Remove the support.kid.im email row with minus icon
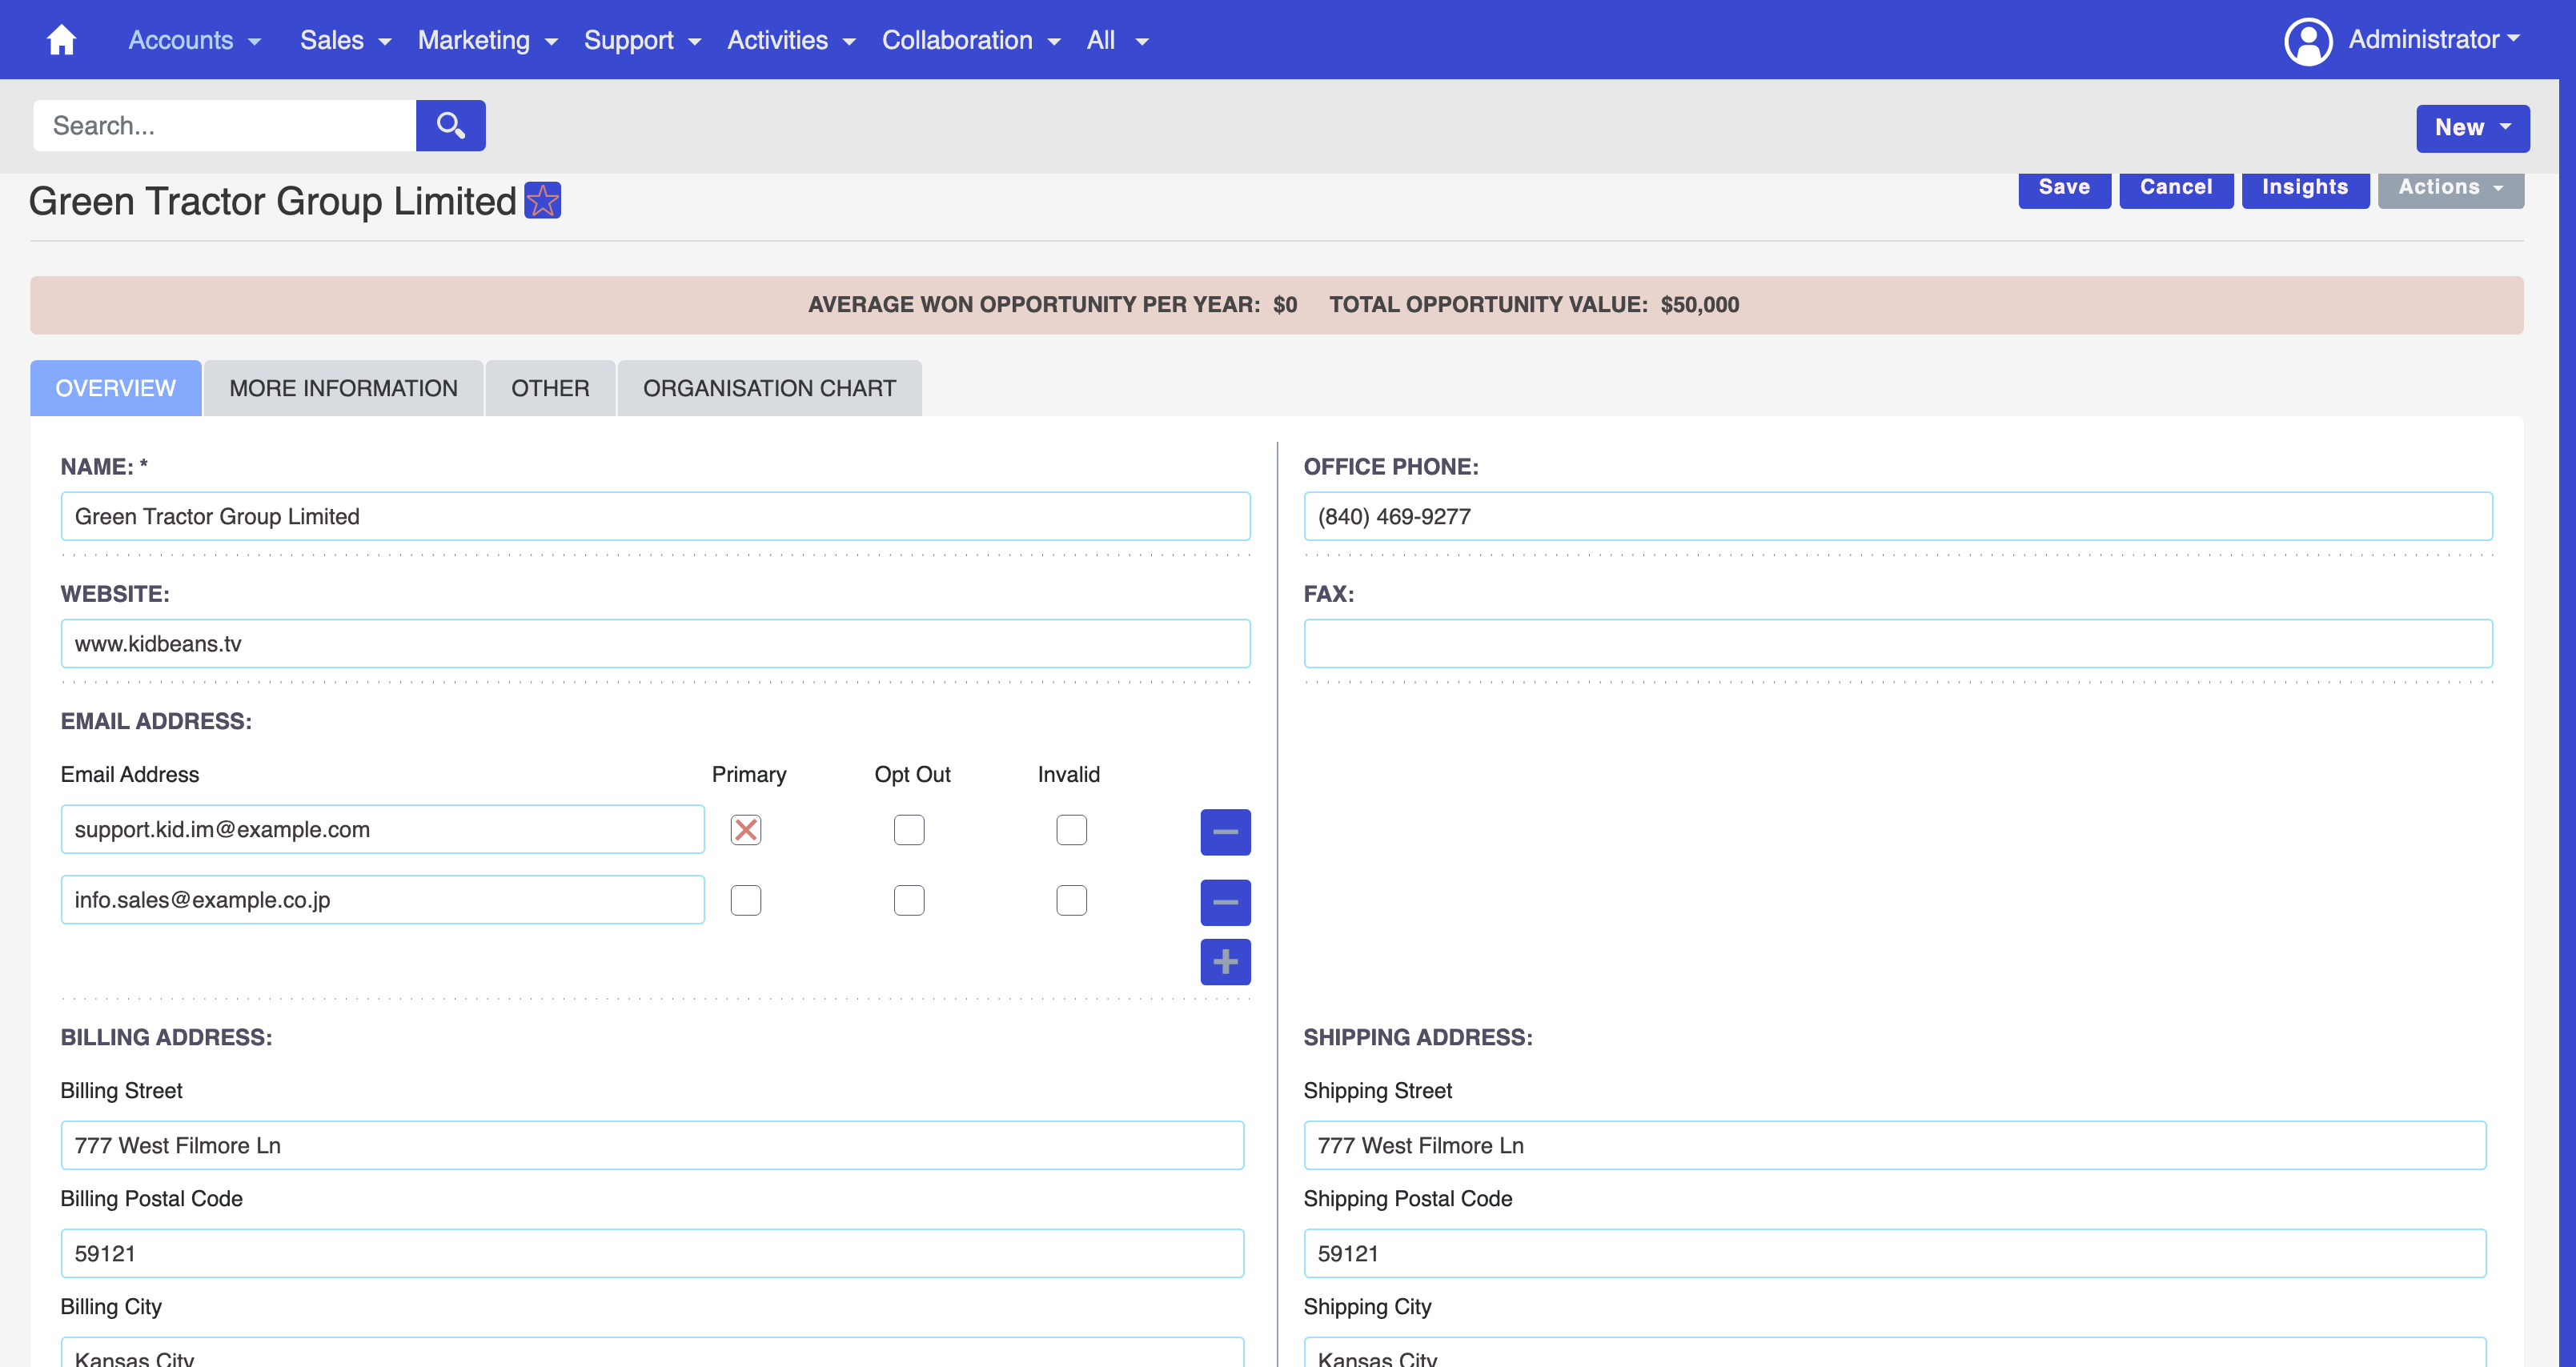 point(1225,831)
